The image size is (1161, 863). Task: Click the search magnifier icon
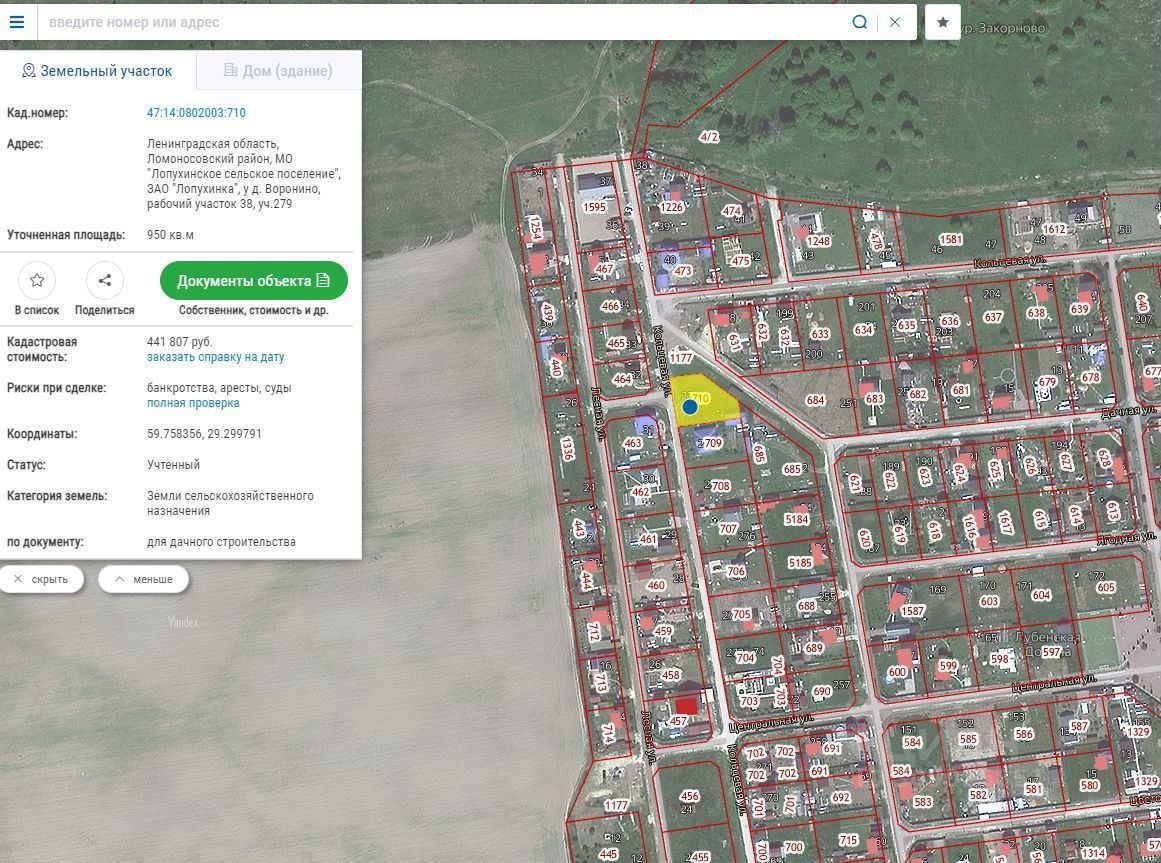(x=859, y=22)
